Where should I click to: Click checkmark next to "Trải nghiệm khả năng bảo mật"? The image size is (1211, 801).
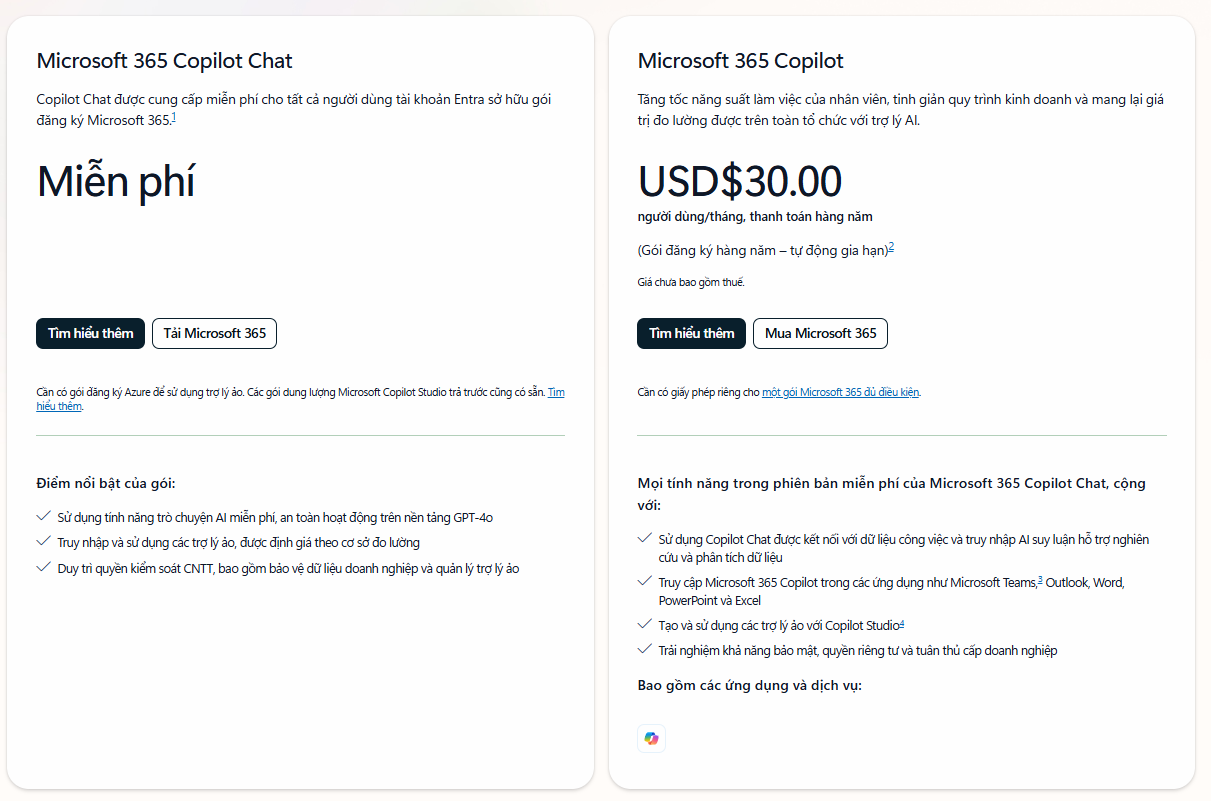click(645, 649)
